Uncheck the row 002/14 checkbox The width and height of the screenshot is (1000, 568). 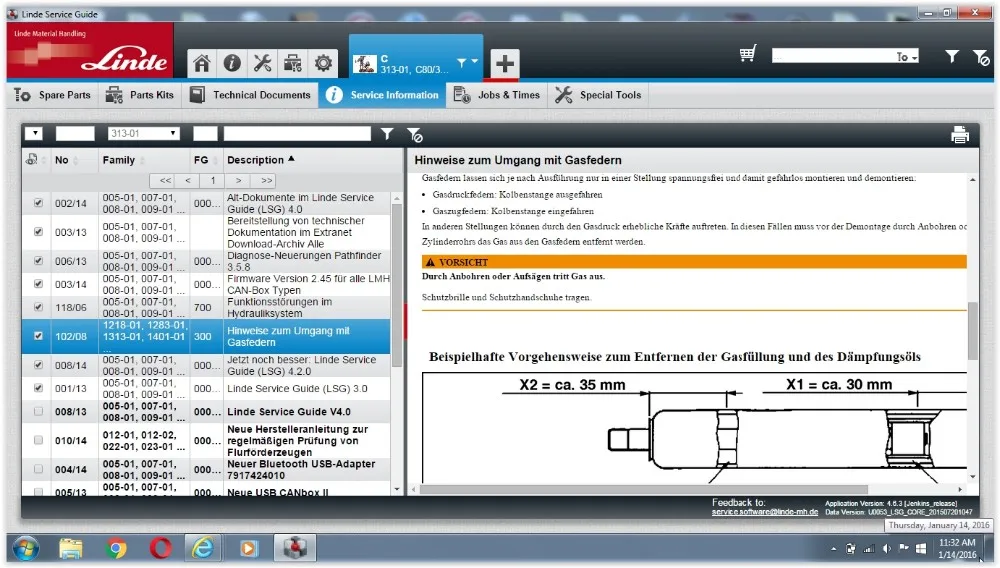coord(38,203)
